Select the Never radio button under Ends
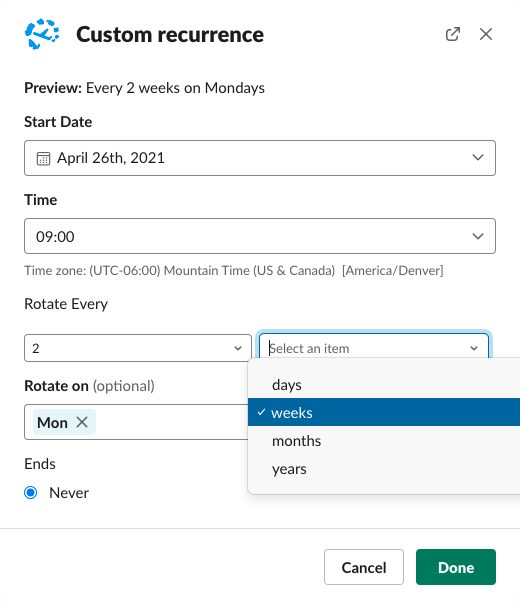Screen dimensions: 520x605 tap(31, 493)
